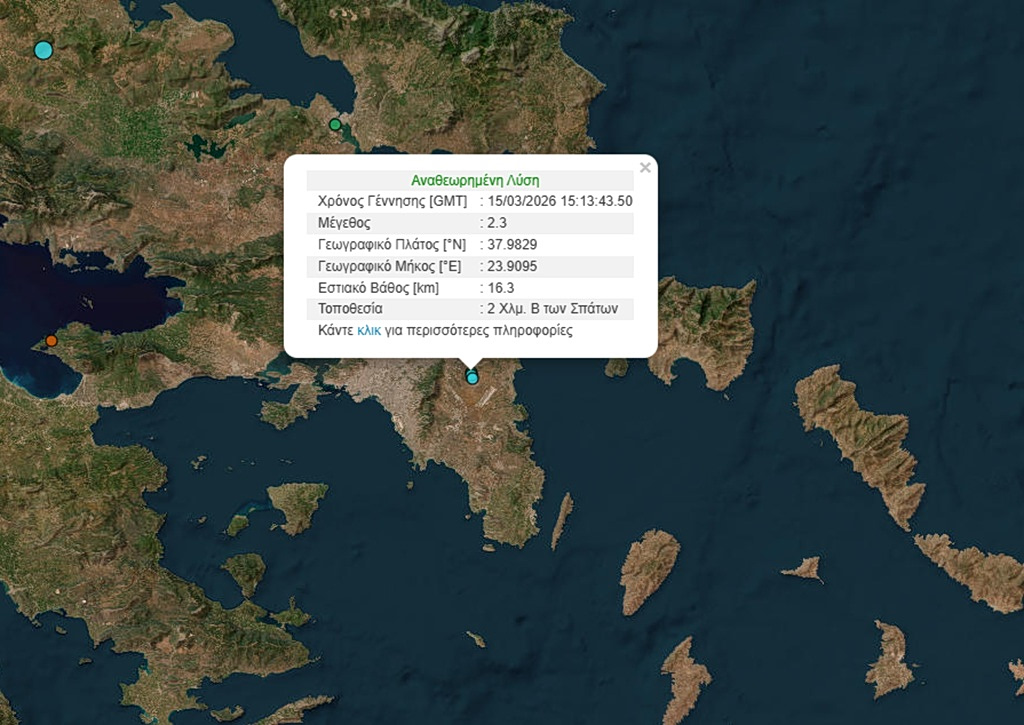Click the green Αναθεωρημένη Λύση heading
The height and width of the screenshot is (725, 1024).
click(475, 181)
